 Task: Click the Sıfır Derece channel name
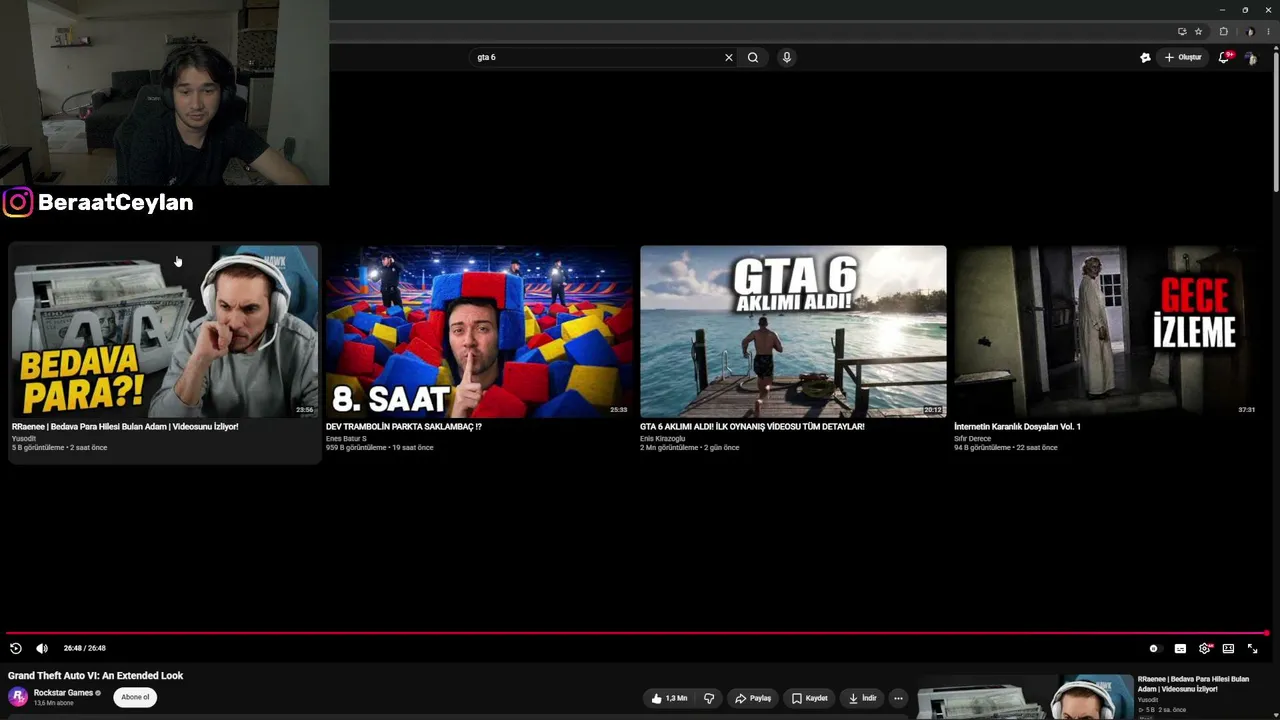point(973,438)
